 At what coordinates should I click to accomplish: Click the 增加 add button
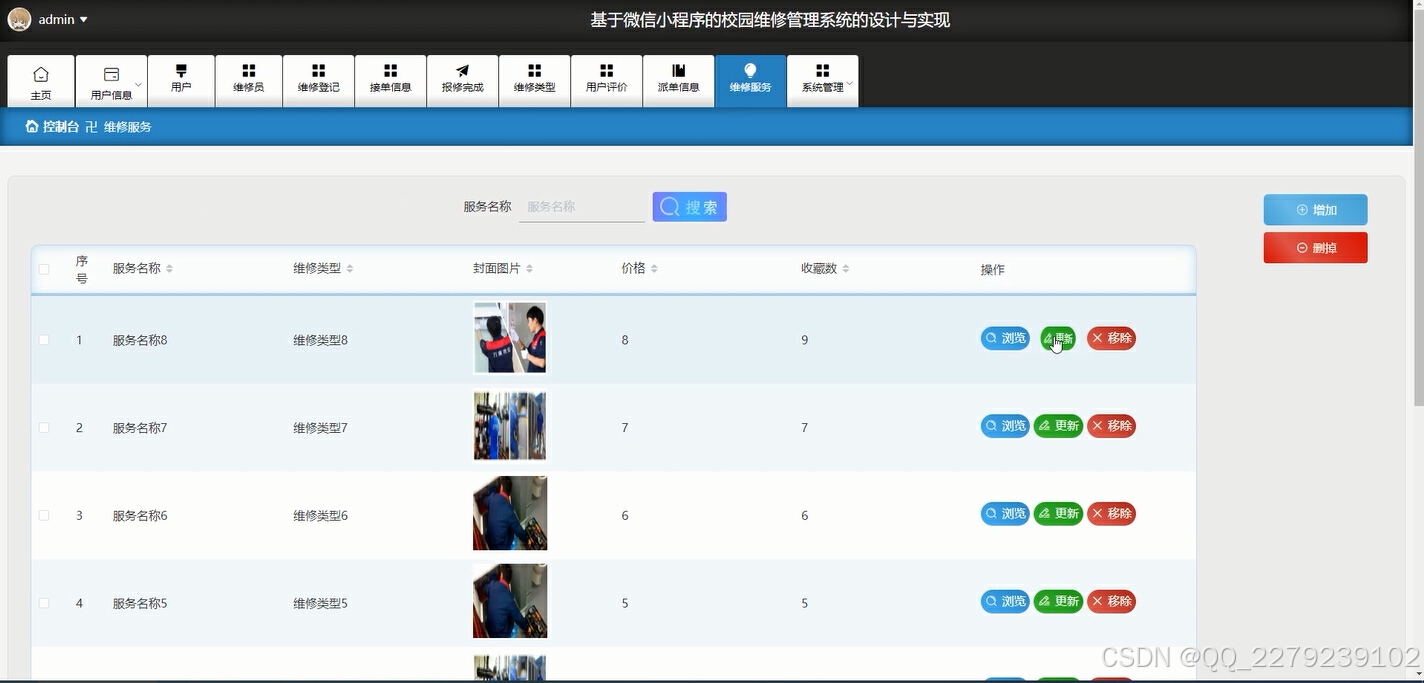(1315, 209)
